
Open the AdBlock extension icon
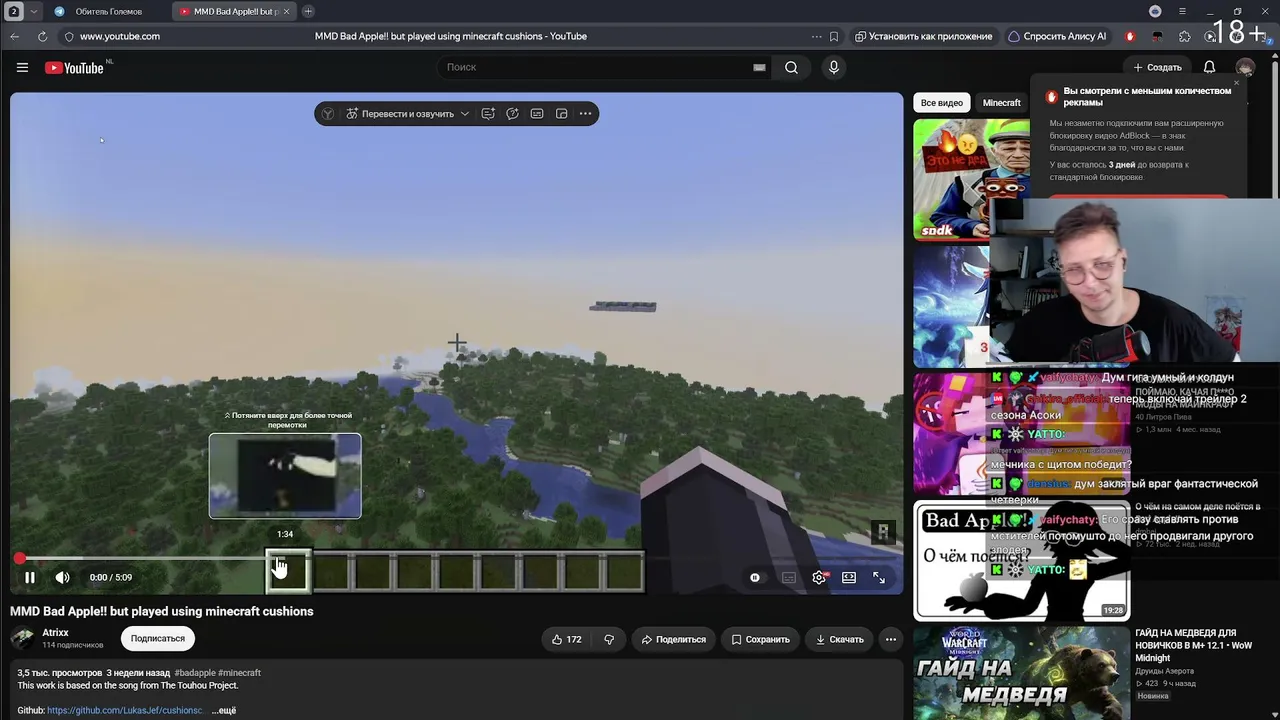(x=1130, y=36)
